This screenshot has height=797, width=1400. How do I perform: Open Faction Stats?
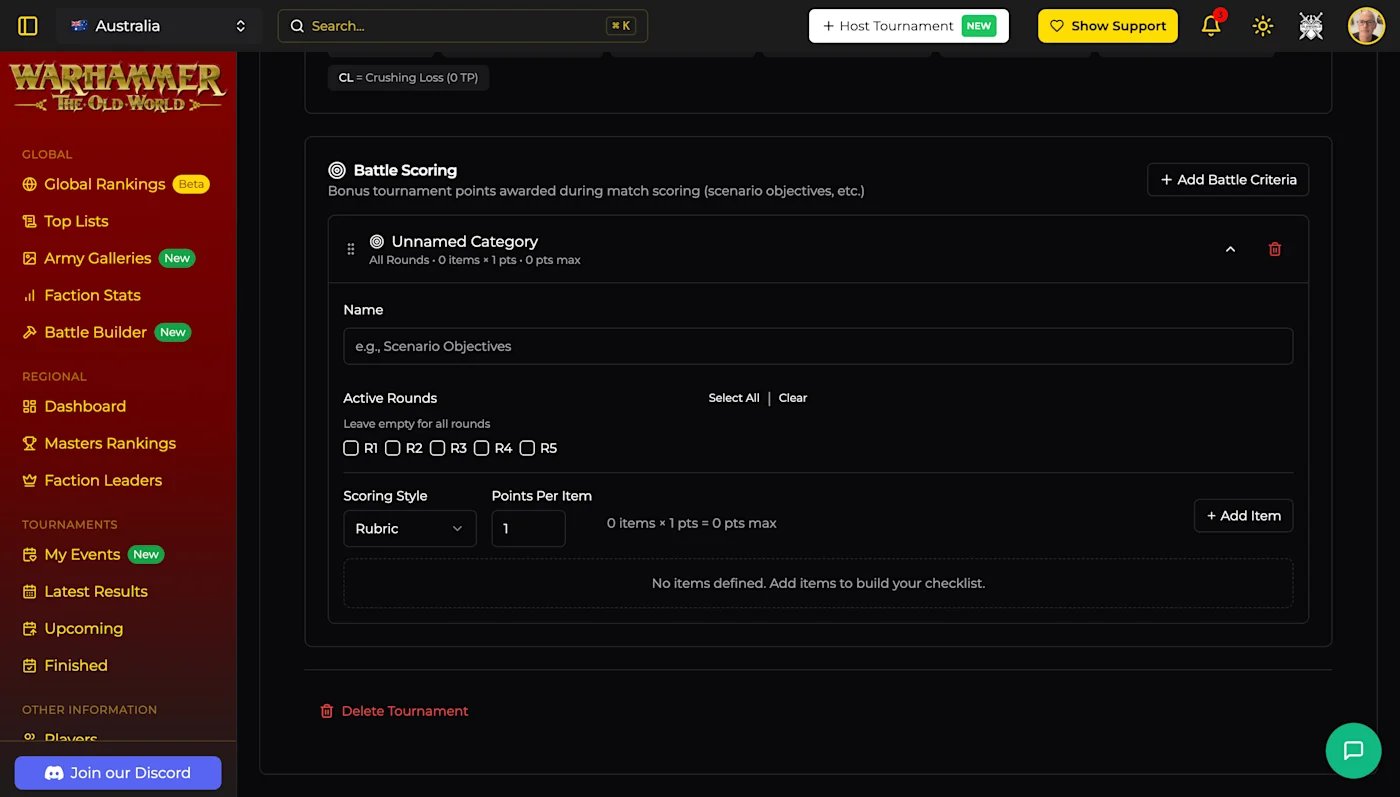point(92,295)
